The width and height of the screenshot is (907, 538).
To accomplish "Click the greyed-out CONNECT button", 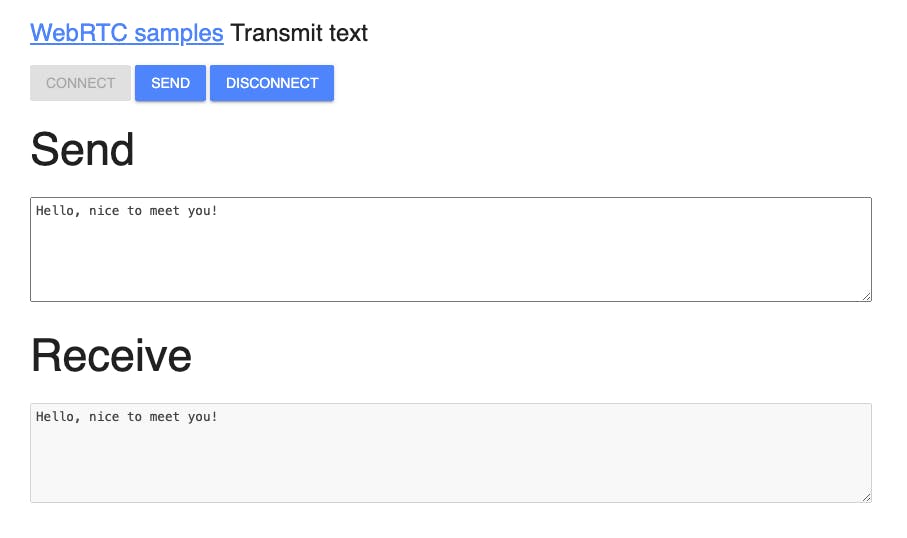I will pyautogui.click(x=80, y=83).
